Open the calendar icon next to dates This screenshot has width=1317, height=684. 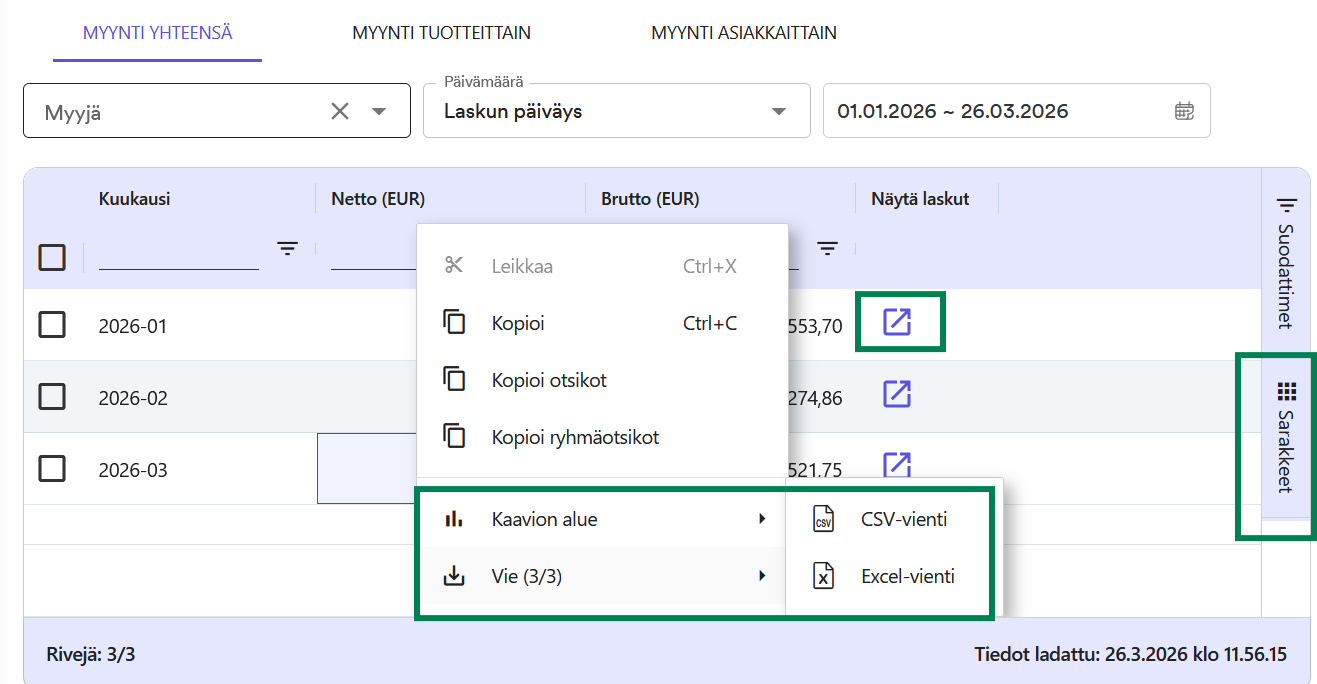[1183, 111]
